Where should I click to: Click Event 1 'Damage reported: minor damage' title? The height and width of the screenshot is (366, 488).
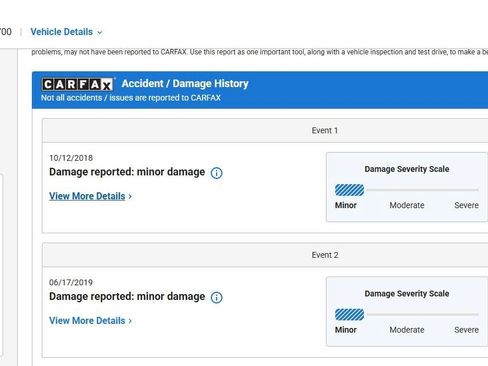(x=127, y=172)
